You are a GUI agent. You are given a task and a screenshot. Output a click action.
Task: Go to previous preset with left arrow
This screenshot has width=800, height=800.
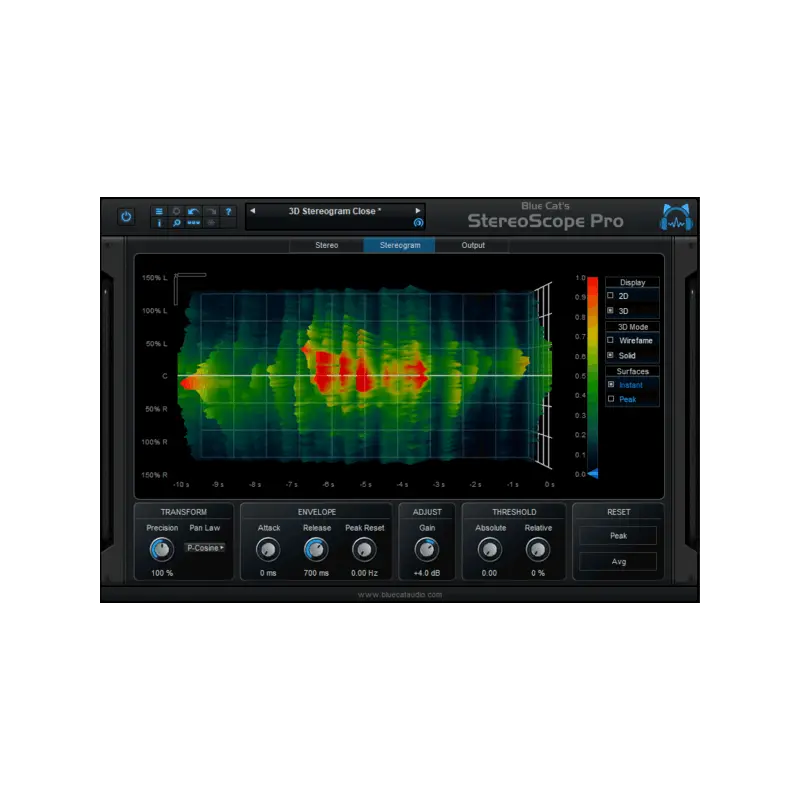(253, 211)
